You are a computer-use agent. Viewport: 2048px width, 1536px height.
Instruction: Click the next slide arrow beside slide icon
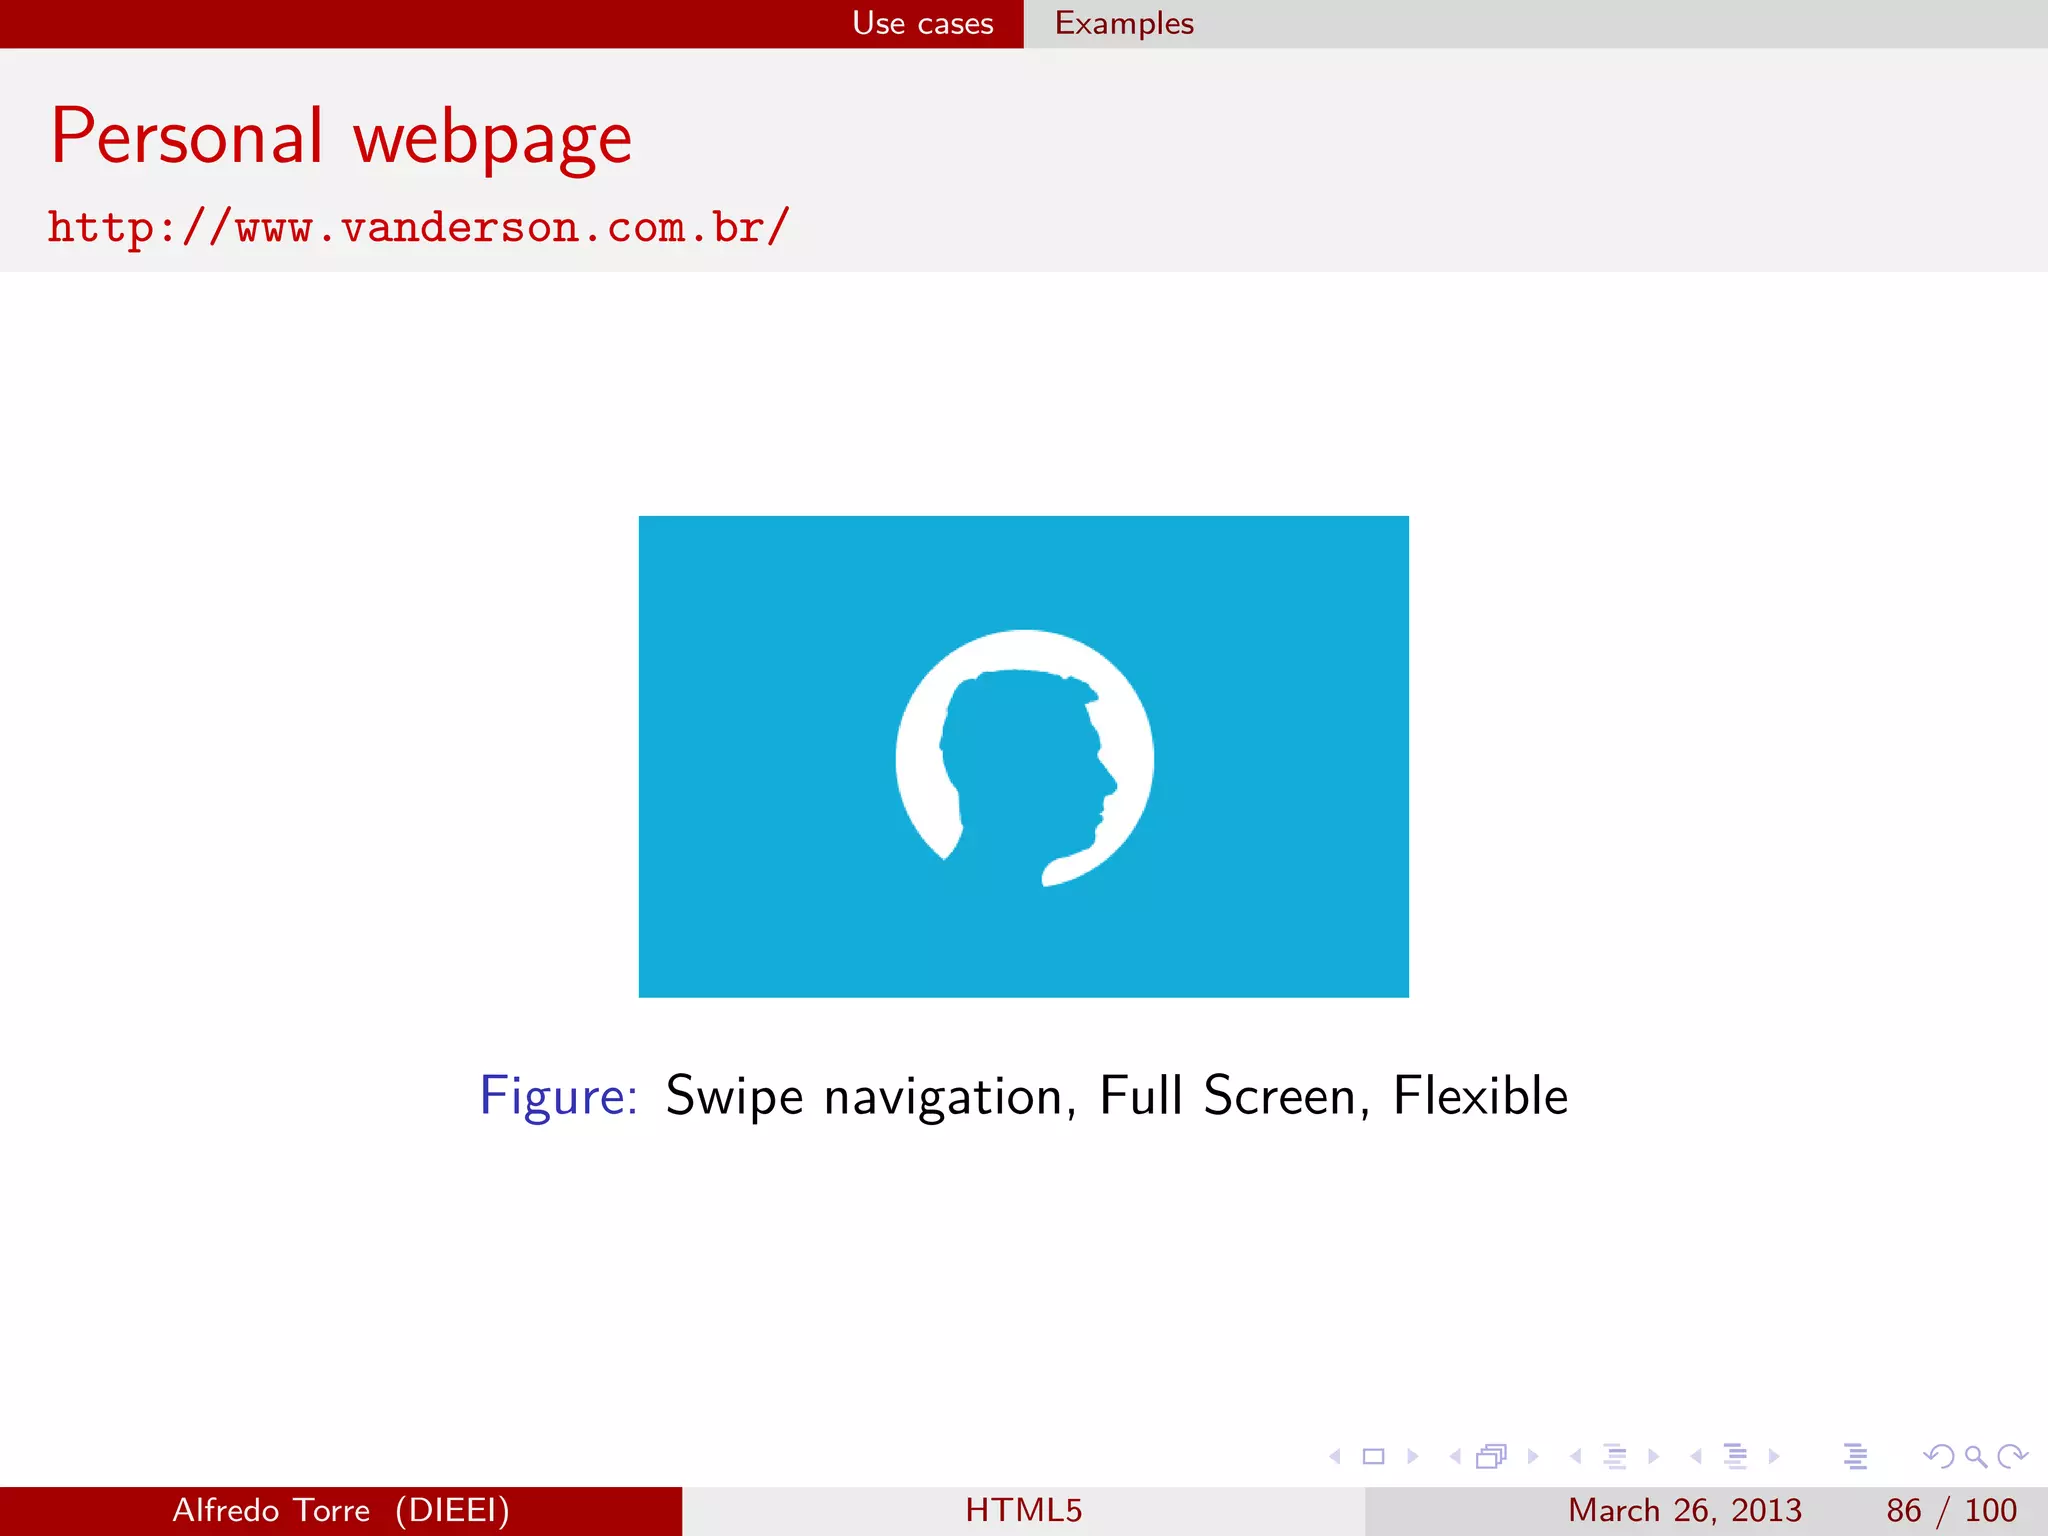tap(1412, 1456)
